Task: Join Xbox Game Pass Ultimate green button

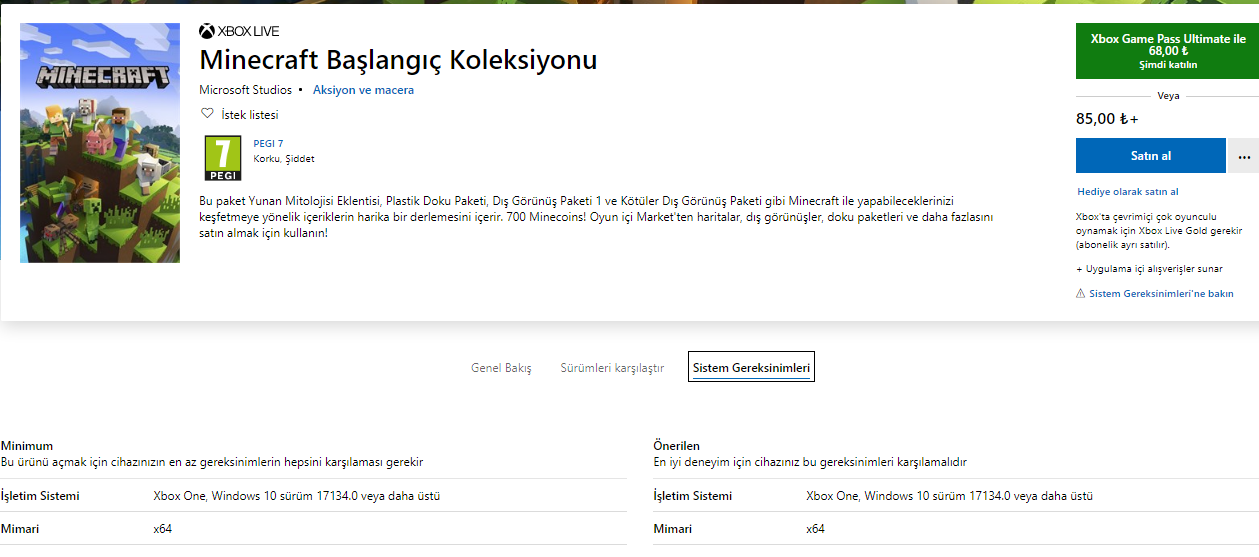Action: coord(1168,51)
